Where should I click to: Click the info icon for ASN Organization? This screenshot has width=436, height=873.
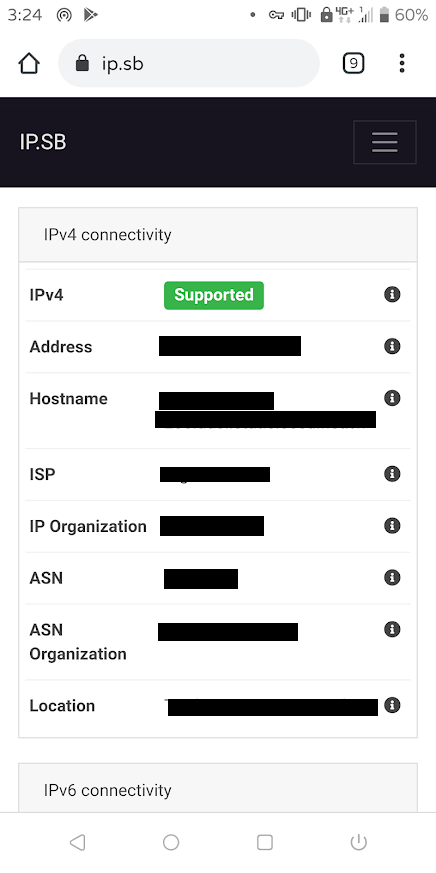point(392,629)
